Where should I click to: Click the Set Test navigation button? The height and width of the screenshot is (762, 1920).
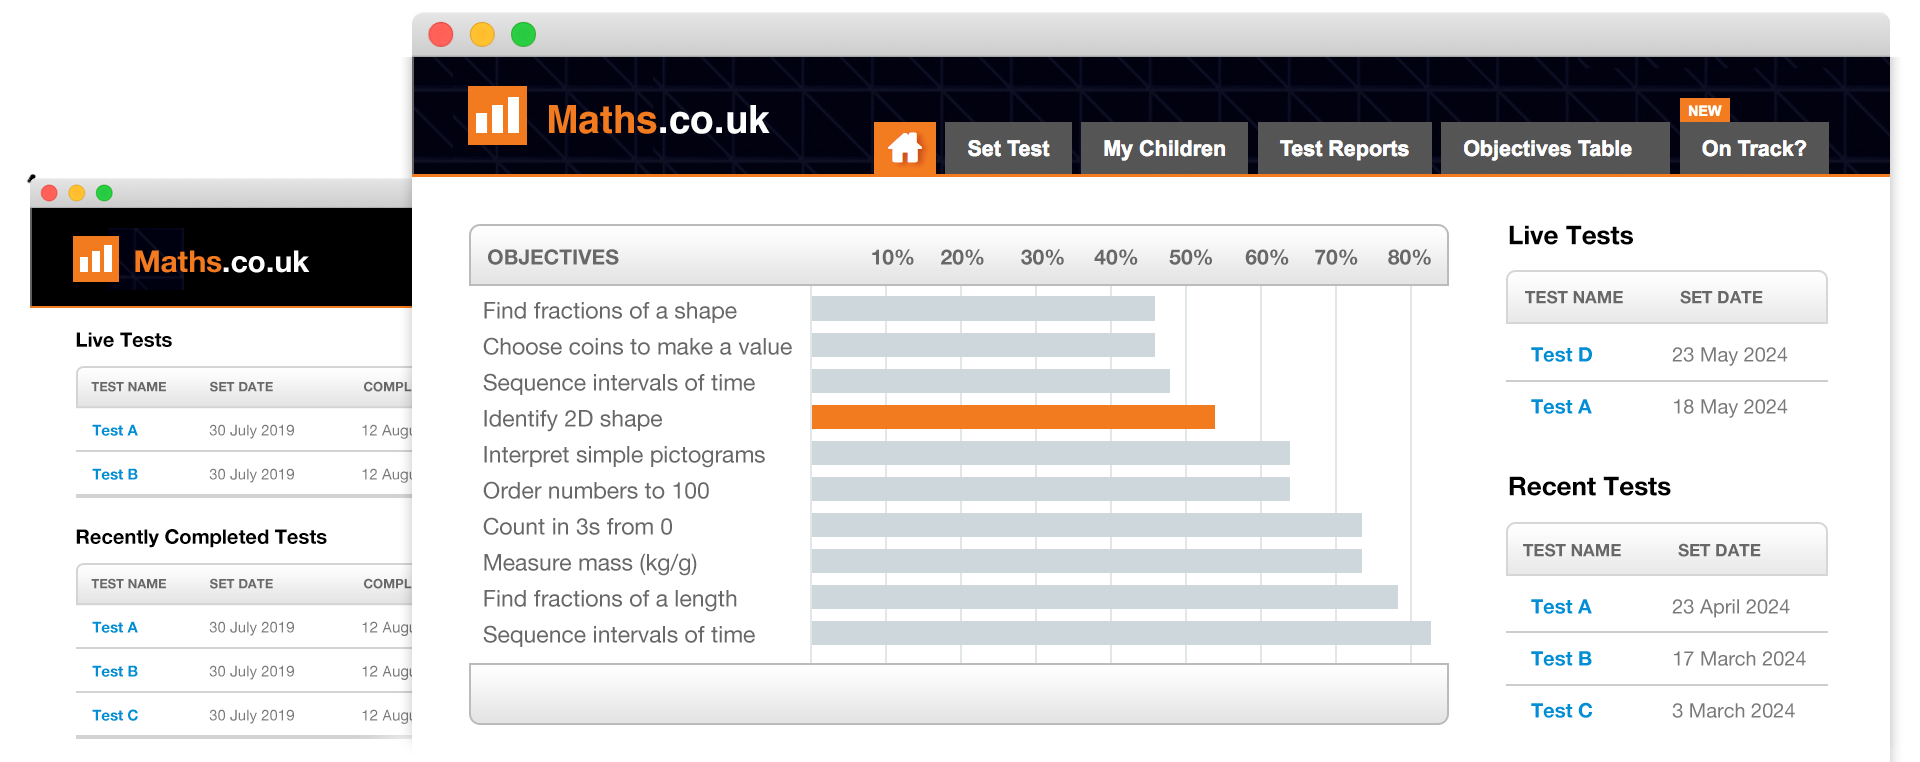(1008, 148)
